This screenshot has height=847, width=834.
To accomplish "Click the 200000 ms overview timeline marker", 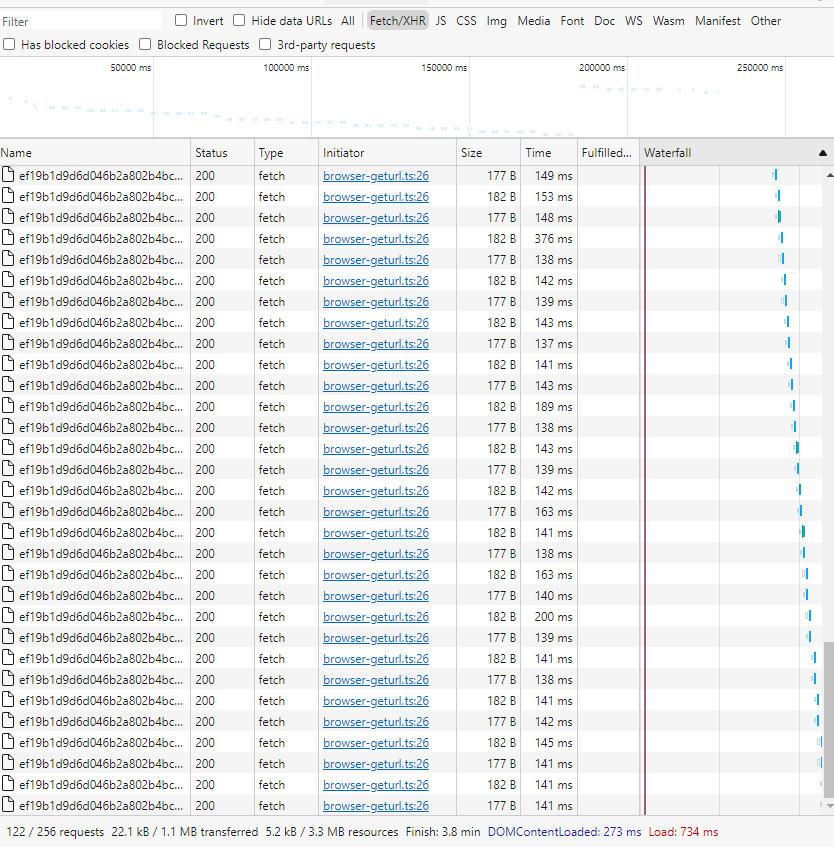I will (x=602, y=68).
